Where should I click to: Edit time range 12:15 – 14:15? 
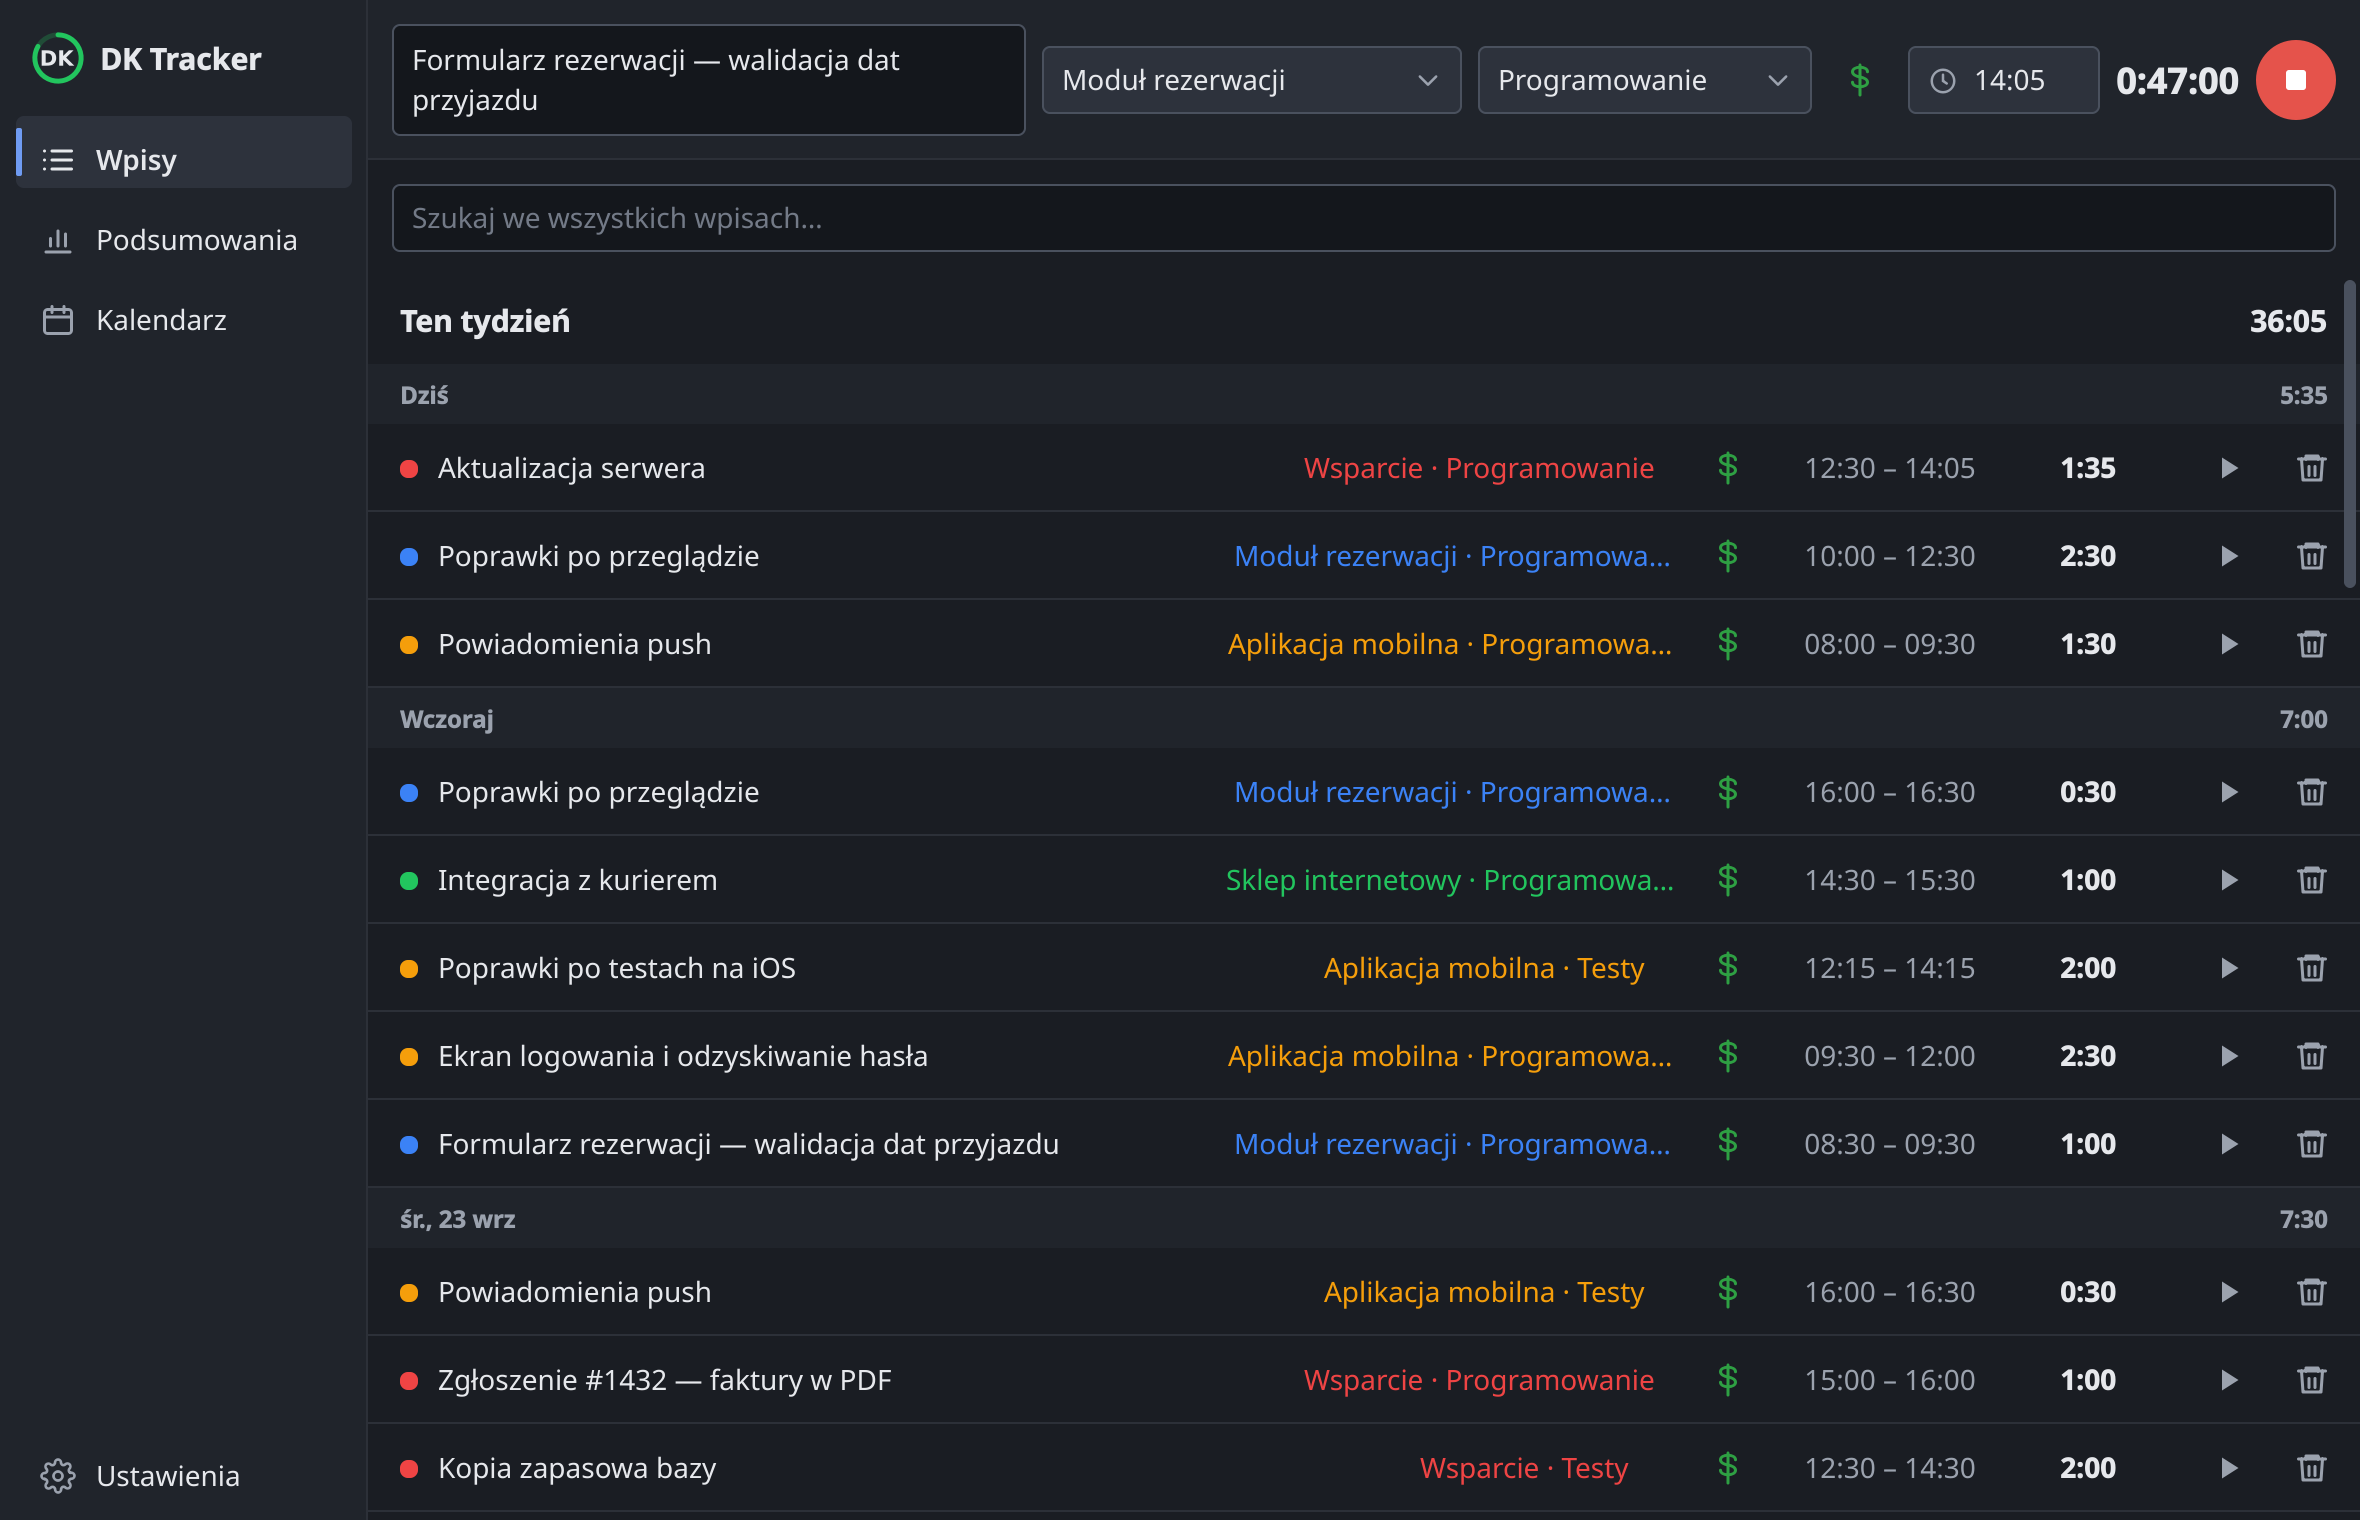(x=1889, y=968)
